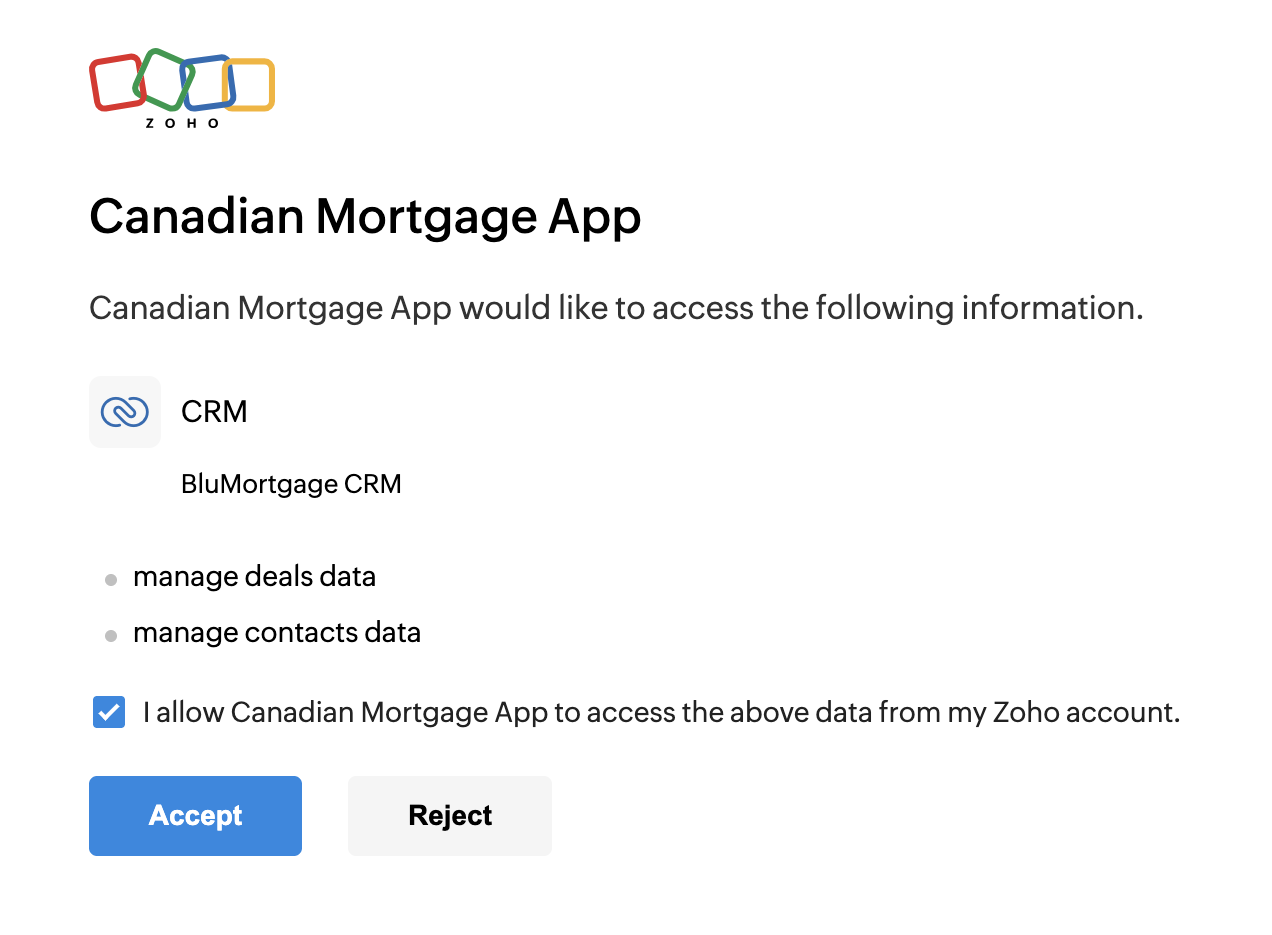Screen dimensions: 1272x935
Task: Click the bullet beside manage contacts data
Action: [111, 636]
